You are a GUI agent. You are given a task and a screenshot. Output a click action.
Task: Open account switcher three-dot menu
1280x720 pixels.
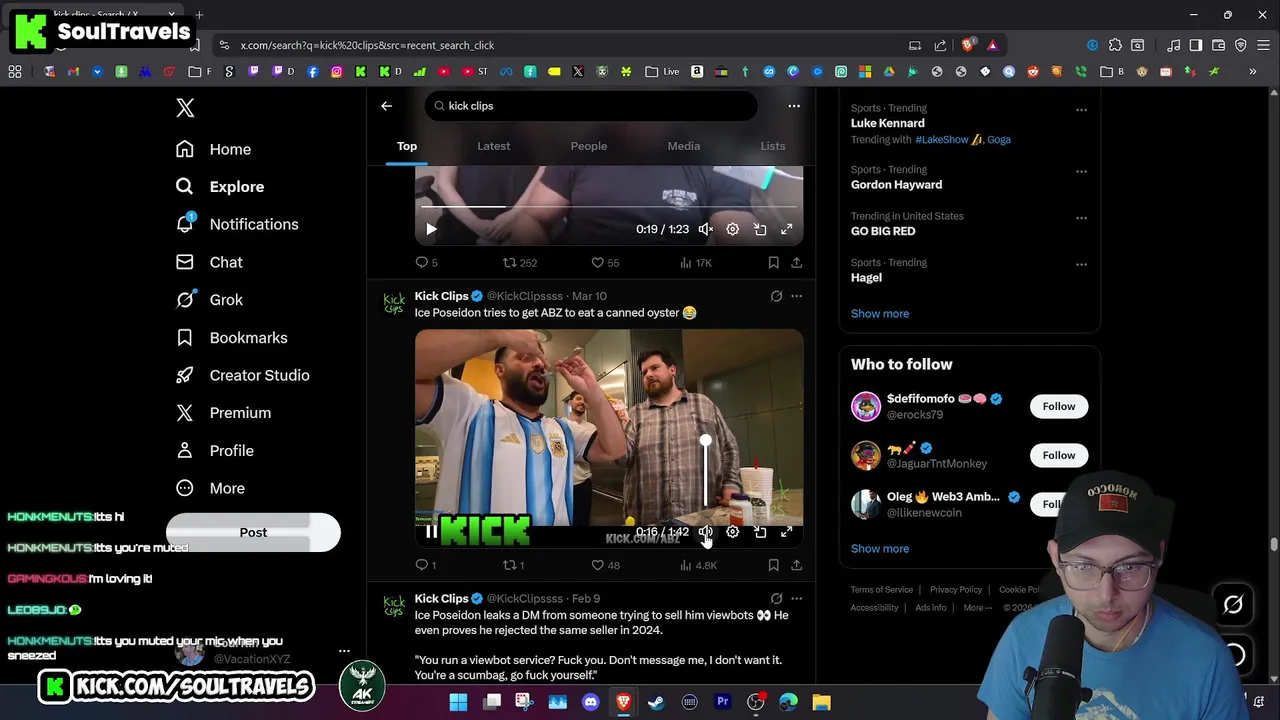[x=344, y=651]
